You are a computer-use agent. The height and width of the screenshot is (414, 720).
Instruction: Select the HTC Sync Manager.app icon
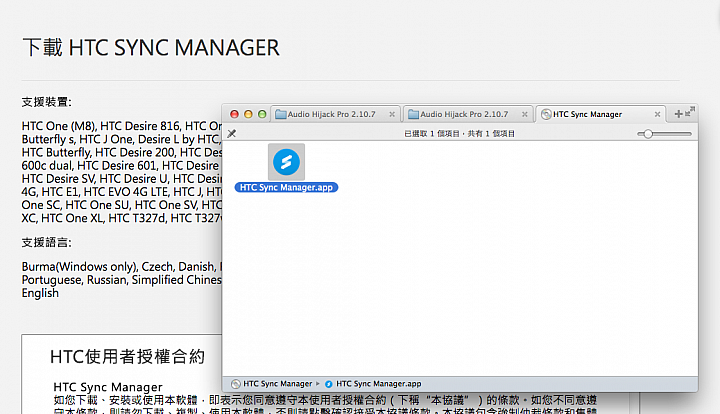(x=286, y=162)
